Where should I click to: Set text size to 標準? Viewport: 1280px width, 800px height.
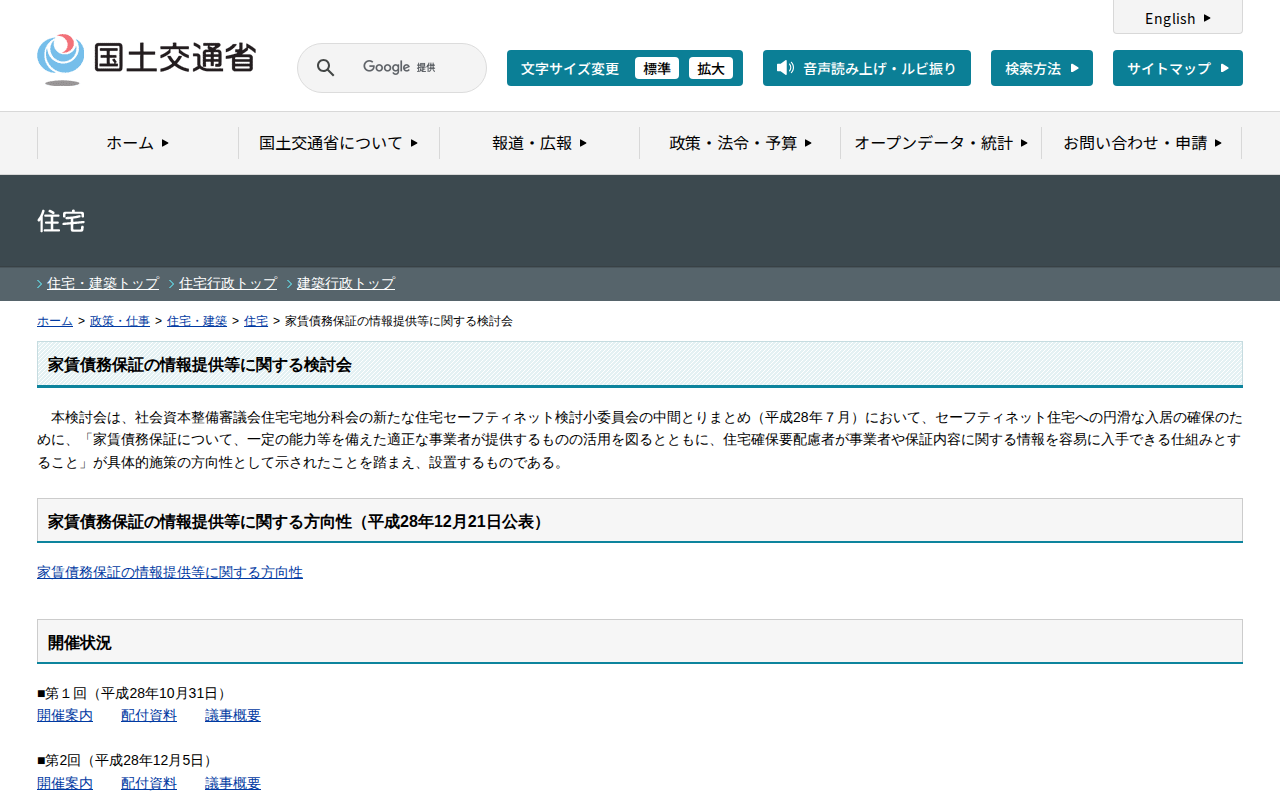click(x=657, y=68)
